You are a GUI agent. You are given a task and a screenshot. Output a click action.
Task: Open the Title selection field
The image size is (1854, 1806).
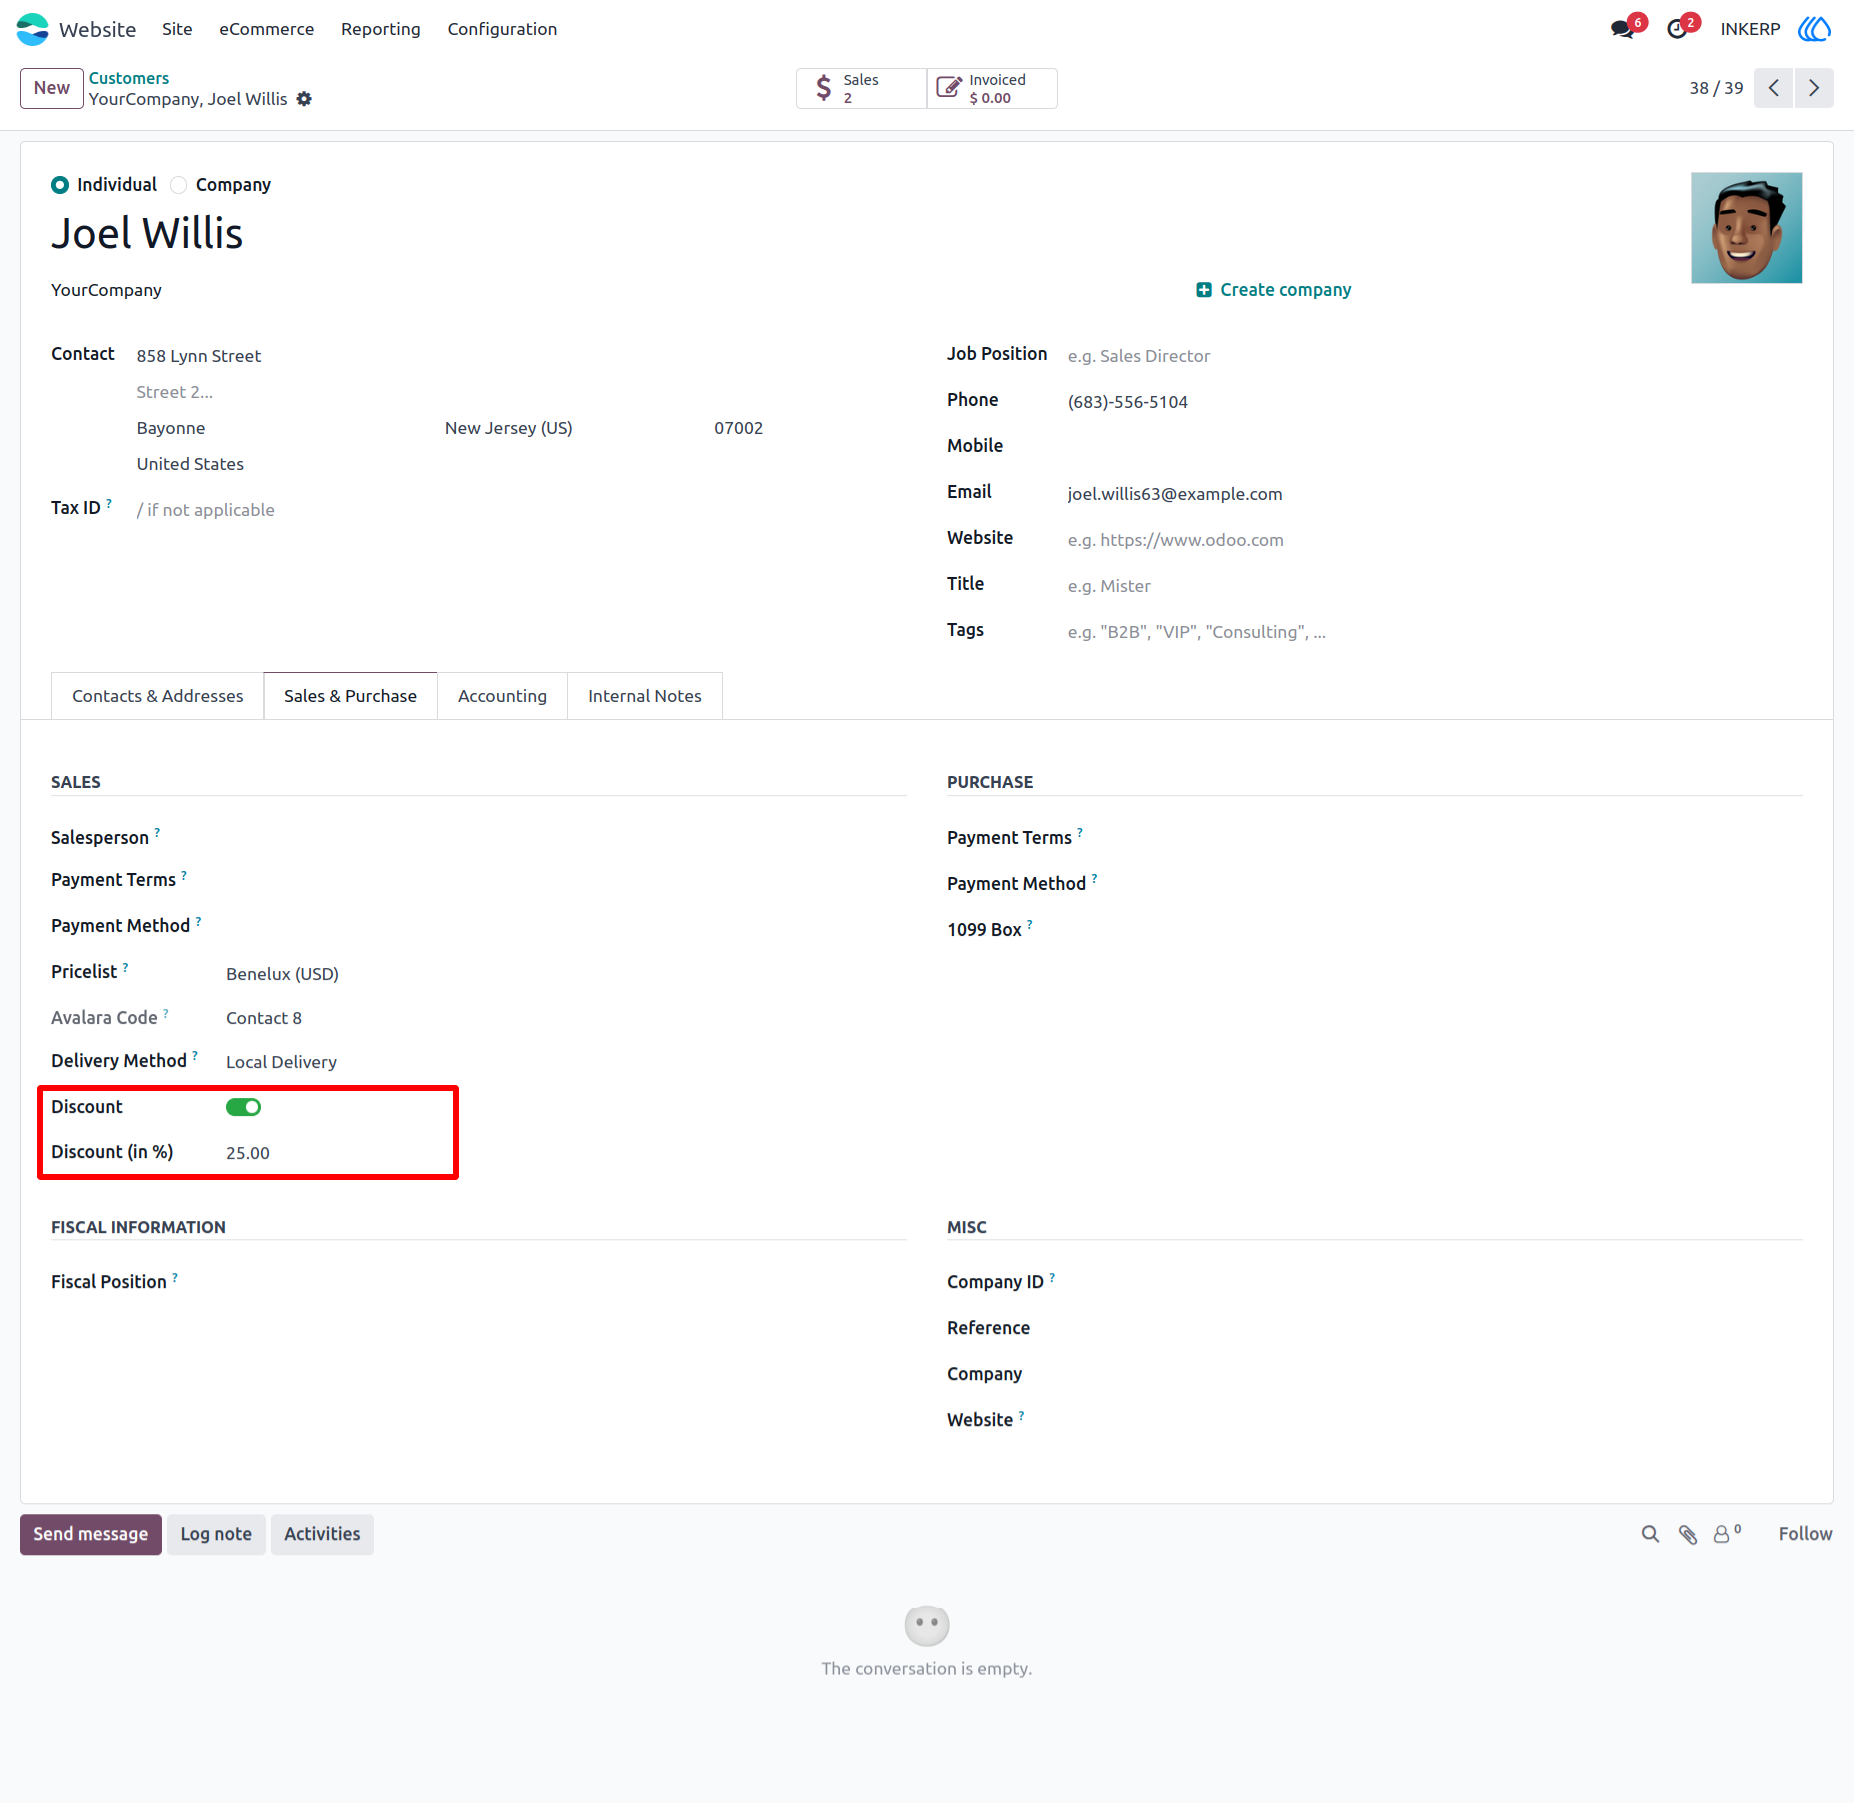(x=1434, y=586)
